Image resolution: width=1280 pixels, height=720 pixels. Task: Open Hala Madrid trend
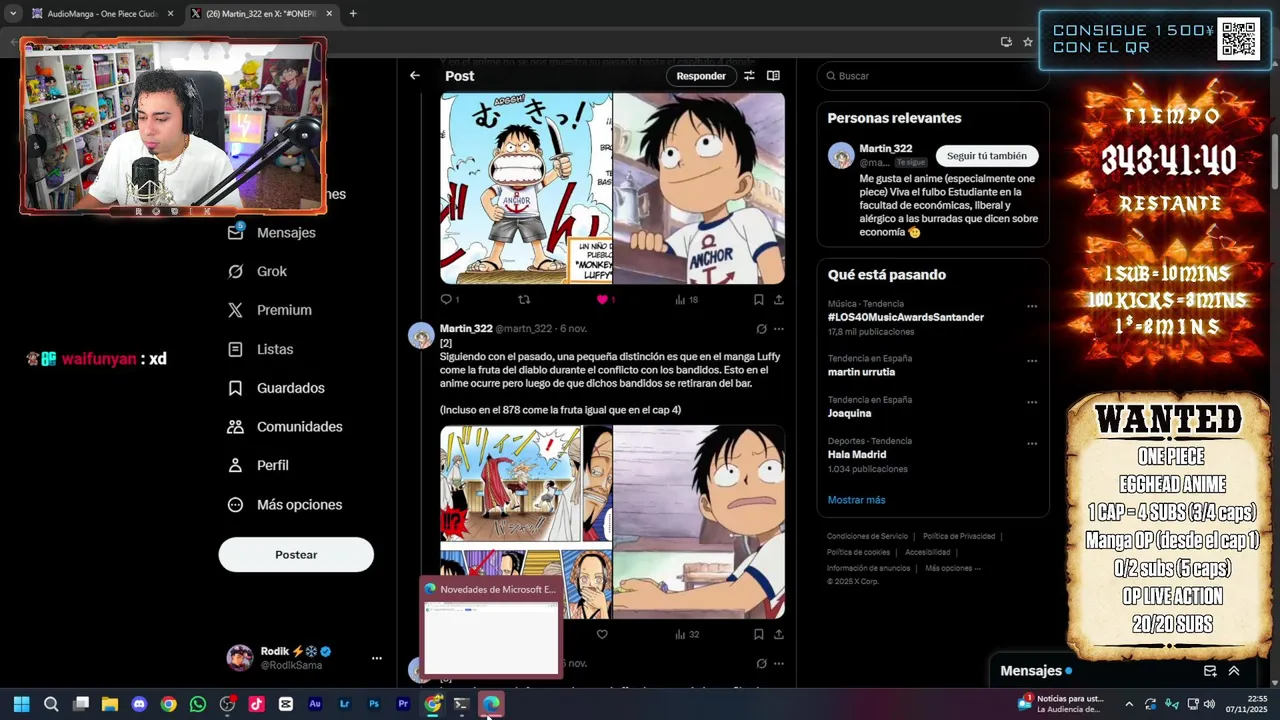tap(859, 454)
